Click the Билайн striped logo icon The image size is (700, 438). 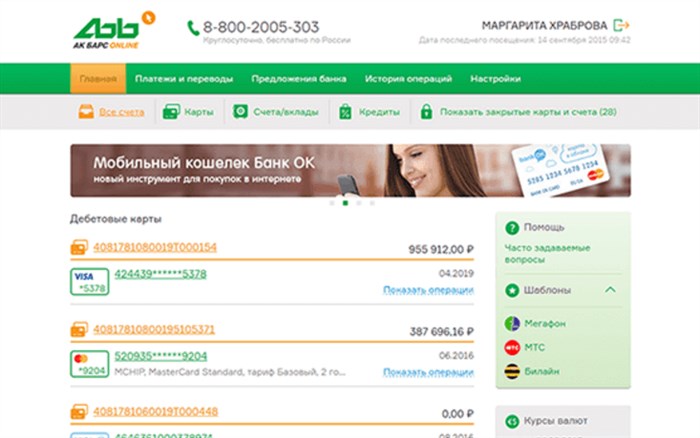512,371
